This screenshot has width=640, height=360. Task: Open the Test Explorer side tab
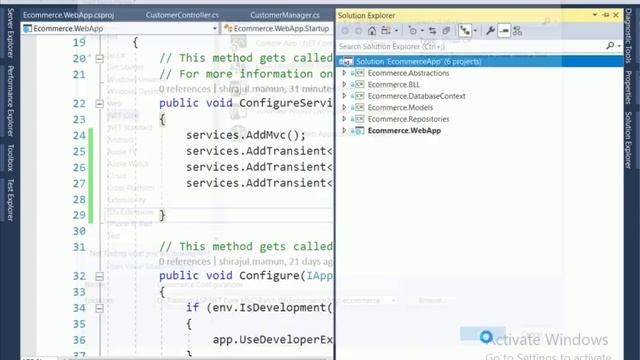tap(11, 200)
